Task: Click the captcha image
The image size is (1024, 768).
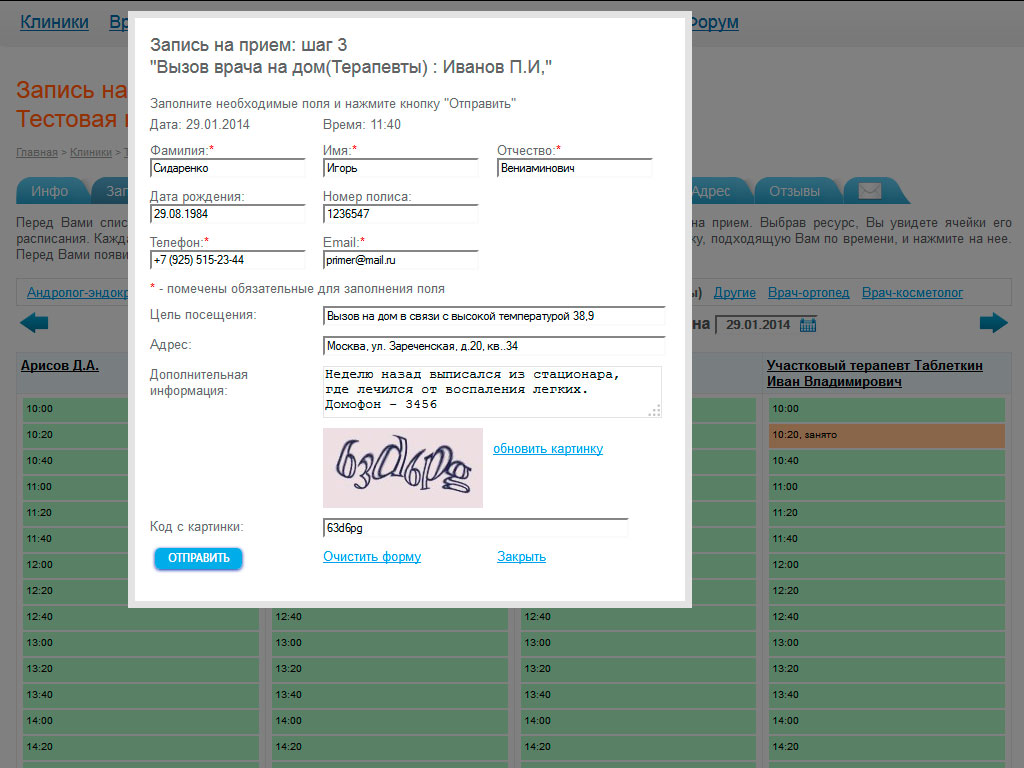Action: [x=402, y=468]
